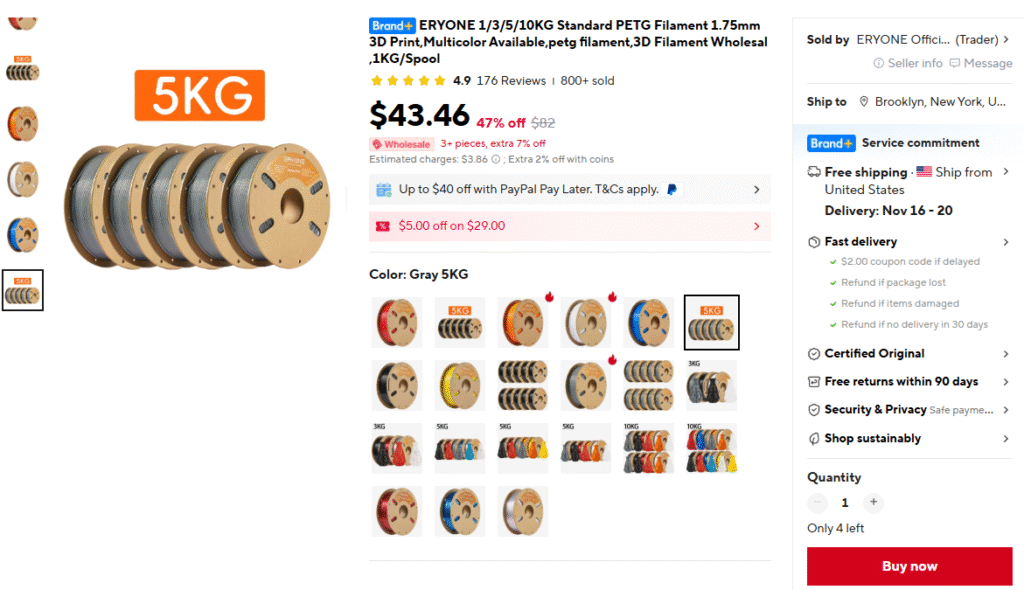The image size is (1024, 590).
Task: Click the $5.00 off coupon icon
Action: [383, 226]
